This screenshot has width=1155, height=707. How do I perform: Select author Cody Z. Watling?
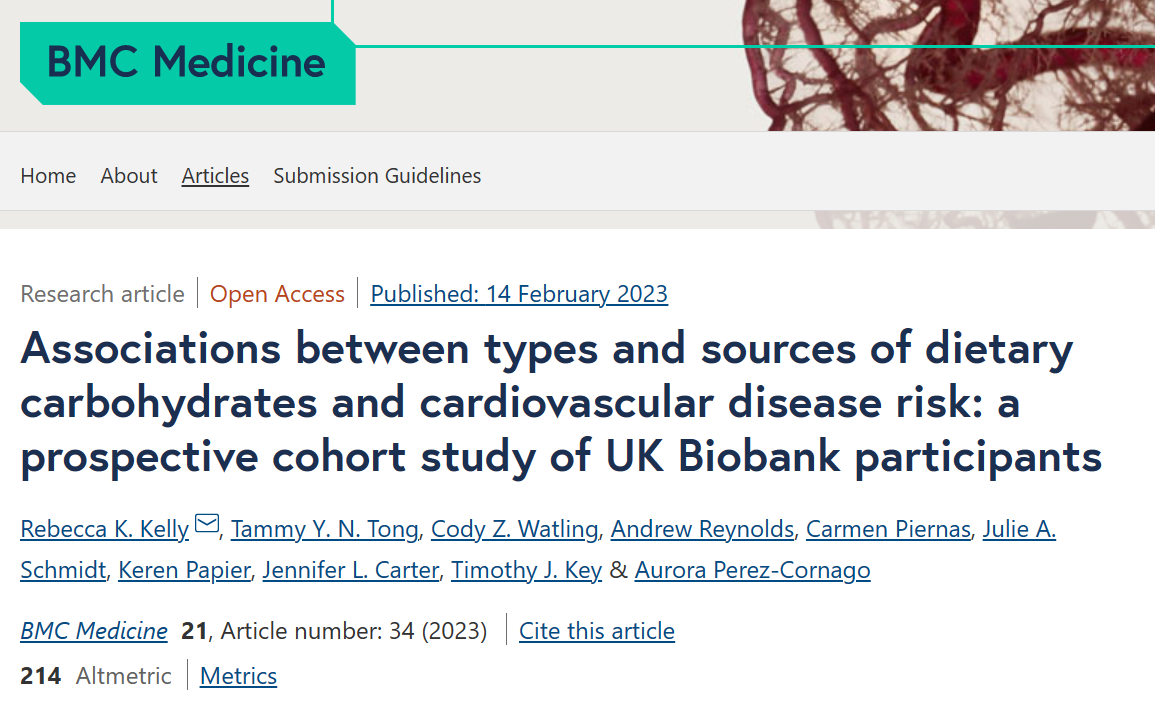tap(514, 529)
